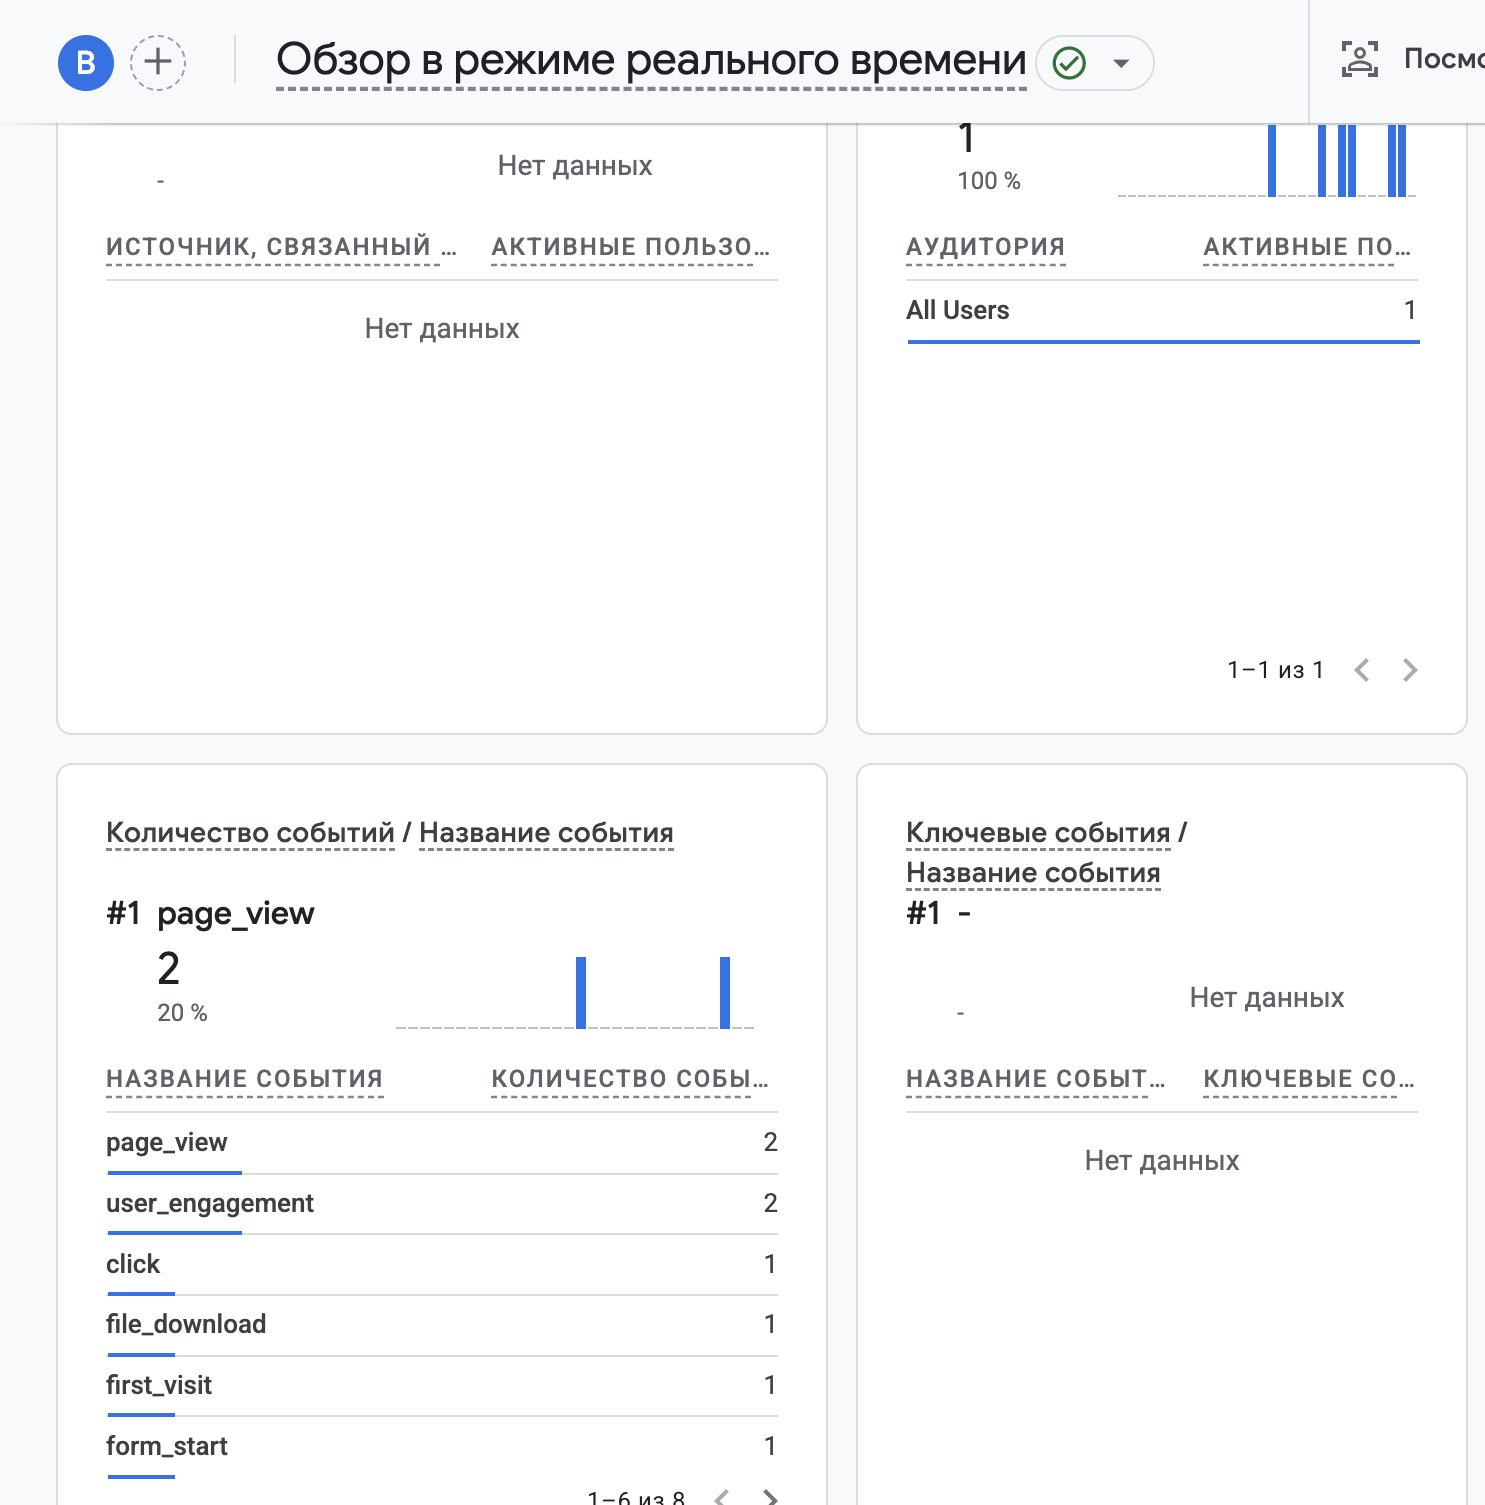
Task: Go to next page of events table
Action: coord(770,1497)
